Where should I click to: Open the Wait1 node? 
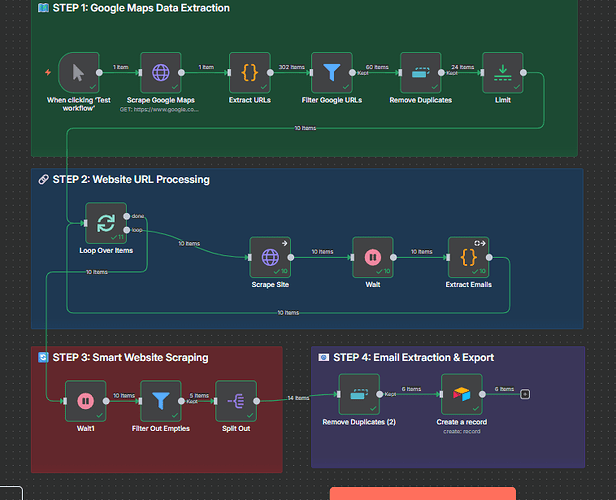click(x=86, y=401)
